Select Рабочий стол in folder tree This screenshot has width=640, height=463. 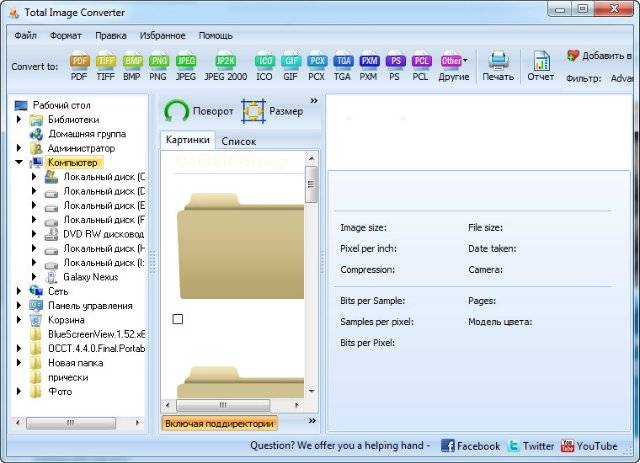click(x=61, y=105)
